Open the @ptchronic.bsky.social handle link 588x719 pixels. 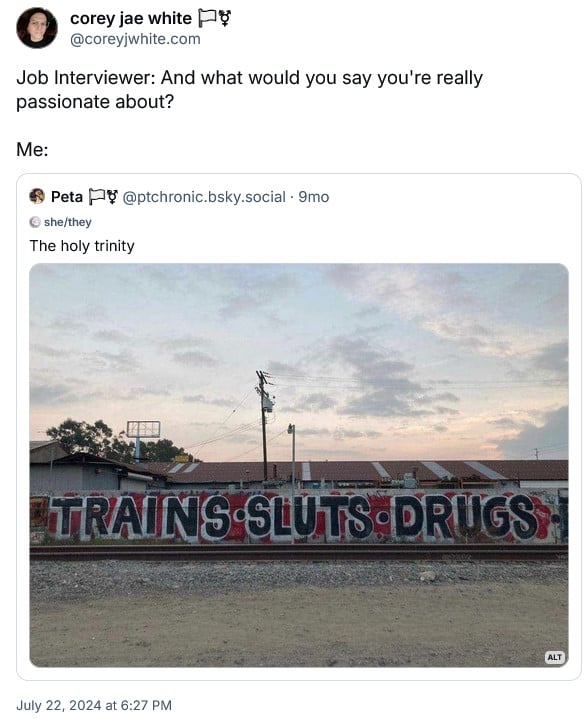pyautogui.click(x=204, y=197)
